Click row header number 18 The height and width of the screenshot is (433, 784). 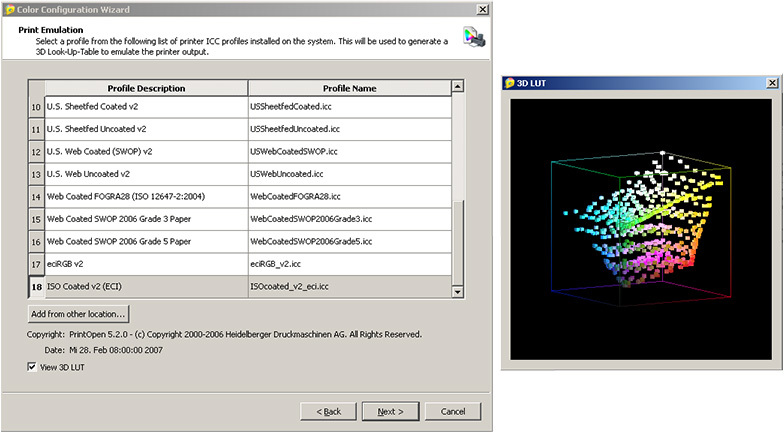[36, 287]
